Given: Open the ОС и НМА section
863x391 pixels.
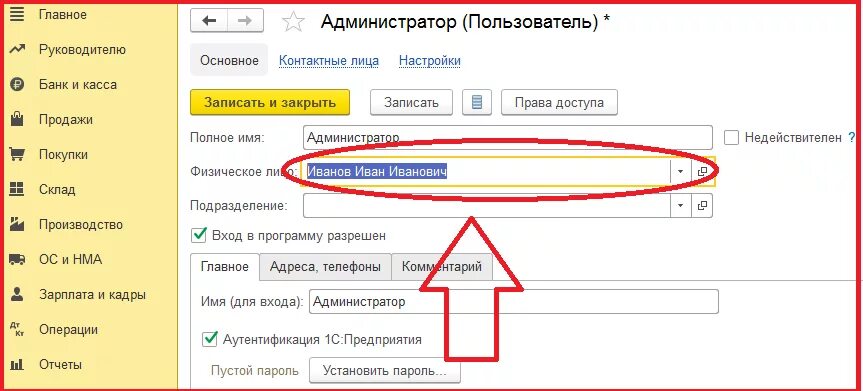Looking at the screenshot, I should (x=70, y=259).
